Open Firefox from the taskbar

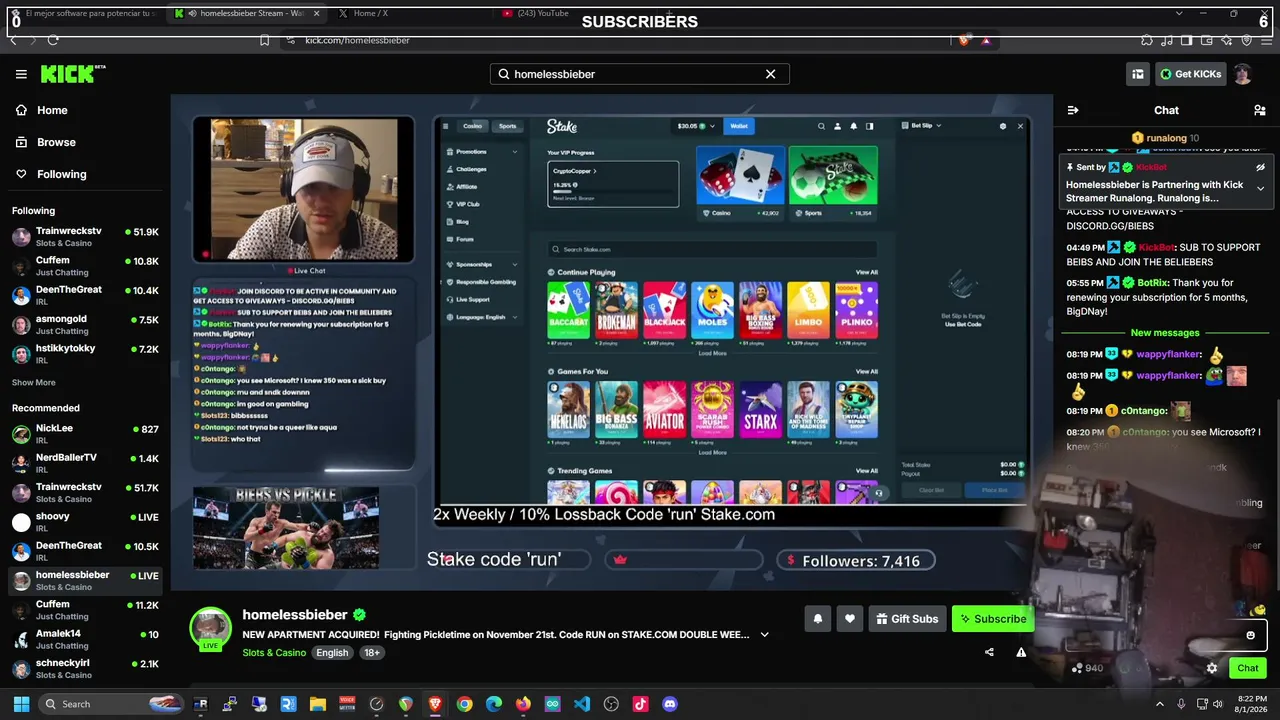coord(523,704)
